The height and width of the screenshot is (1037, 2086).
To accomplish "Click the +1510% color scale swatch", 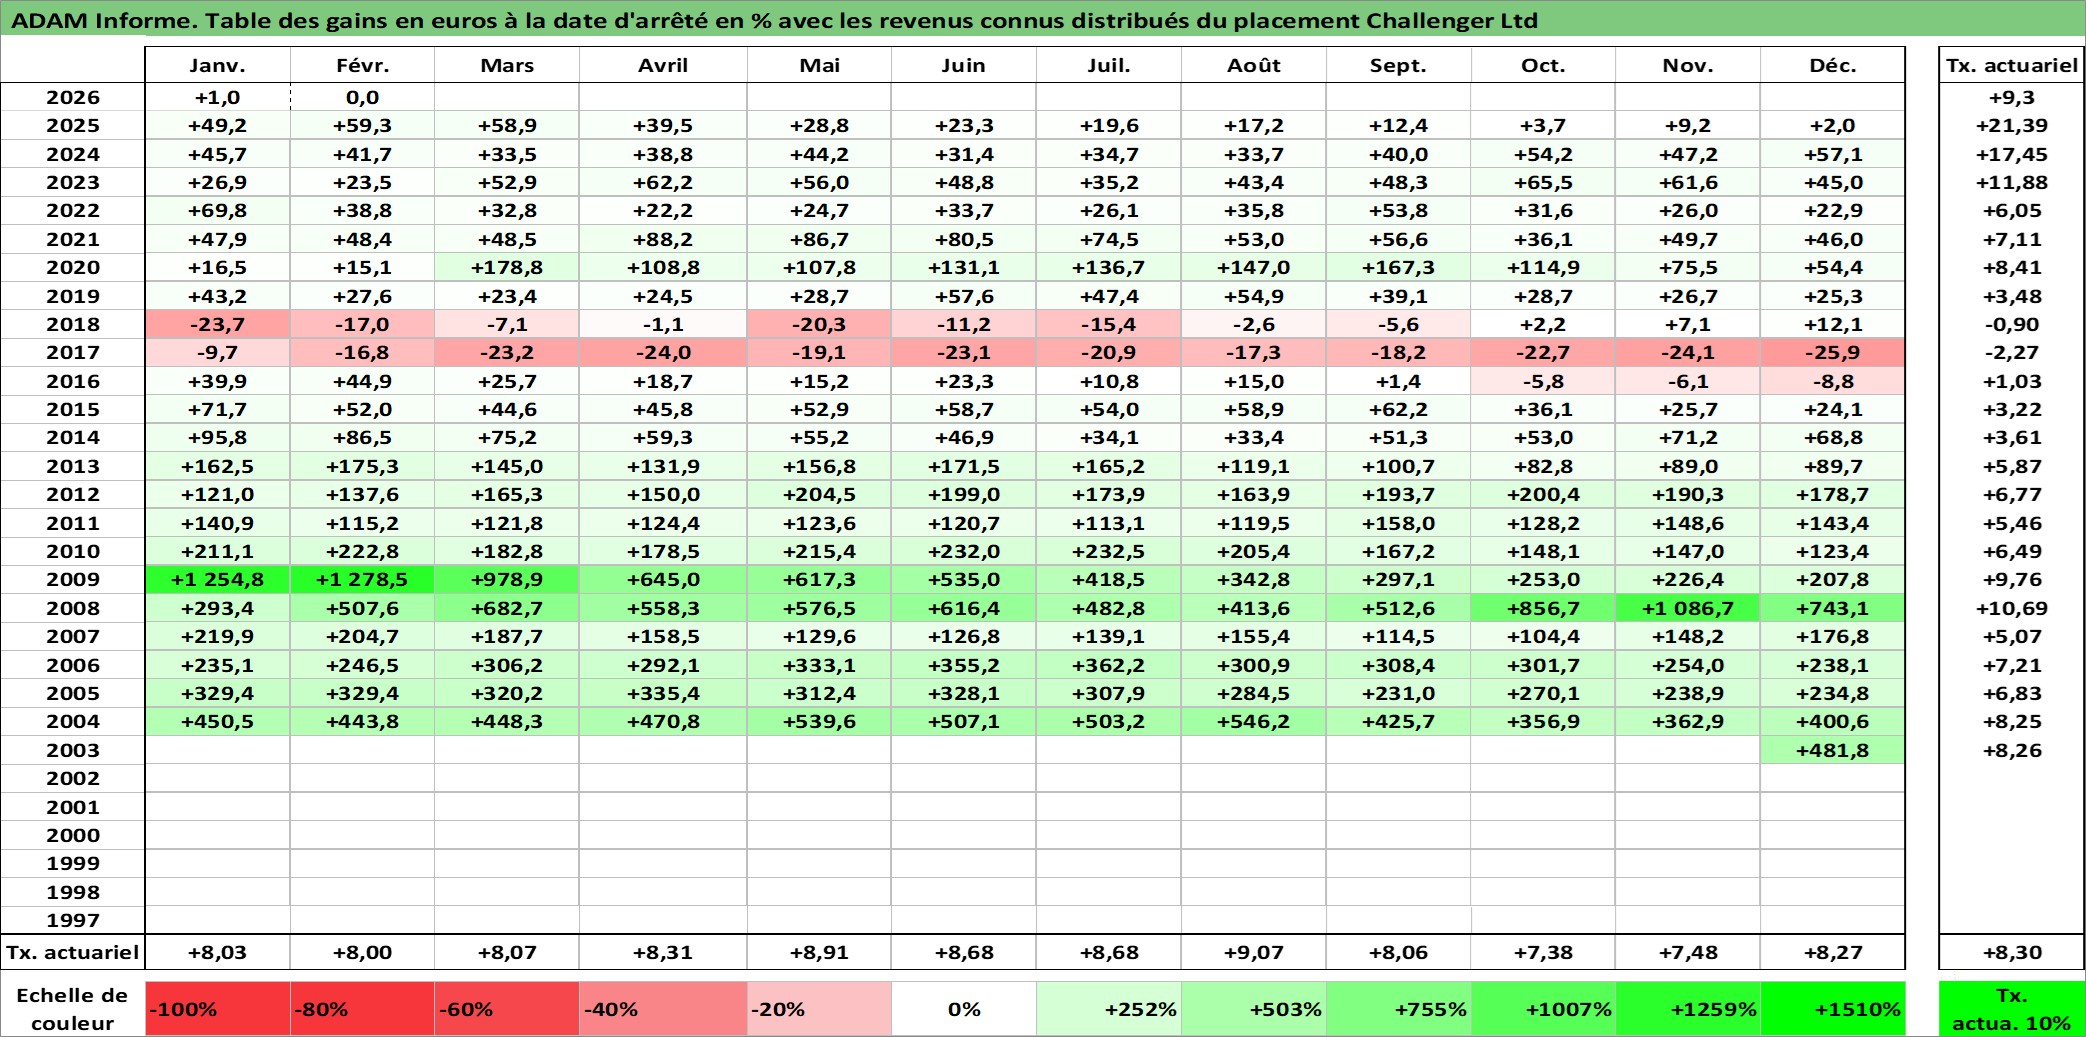I will click(1832, 1009).
